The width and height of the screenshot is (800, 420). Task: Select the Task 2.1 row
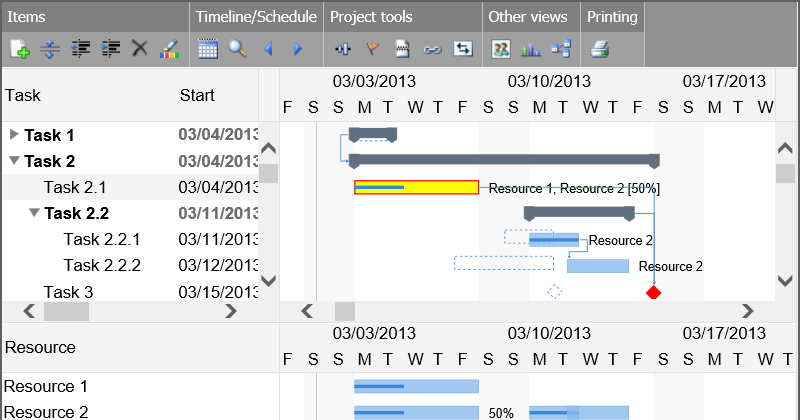[x=75, y=187]
